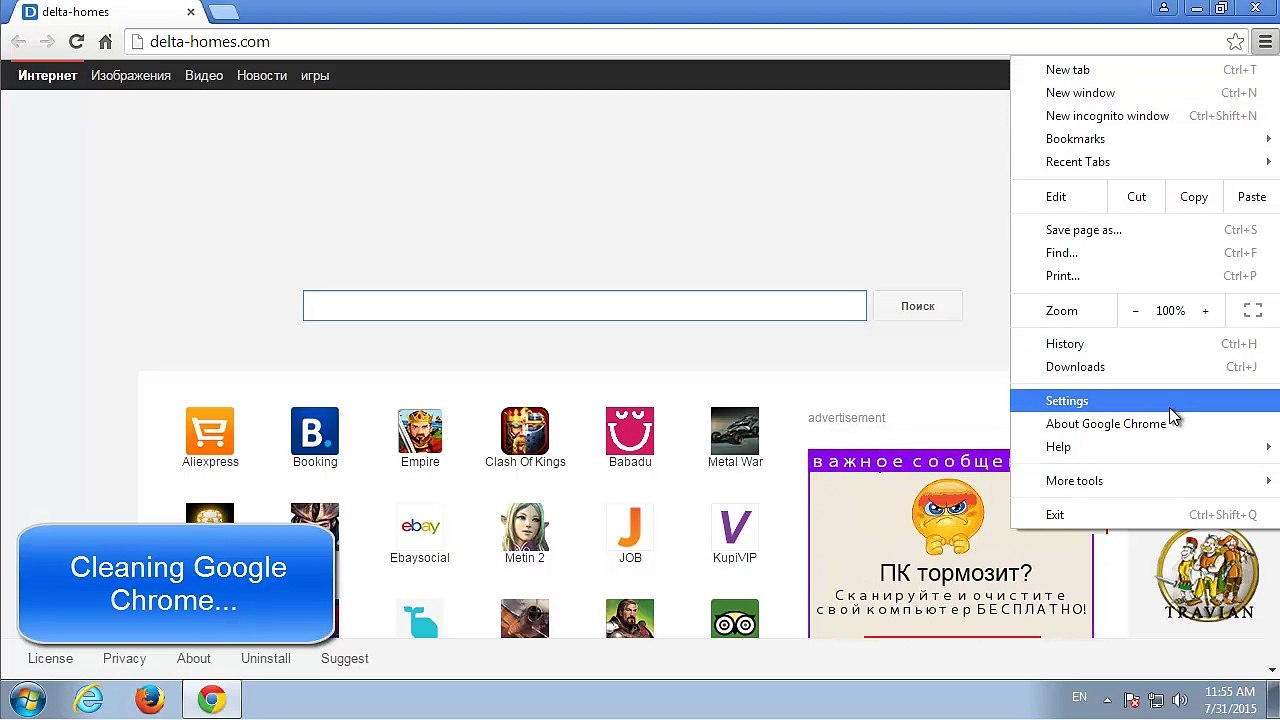
Task: Open the Uninstall footer link
Action: pyautogui.click(x=266, y=659)
